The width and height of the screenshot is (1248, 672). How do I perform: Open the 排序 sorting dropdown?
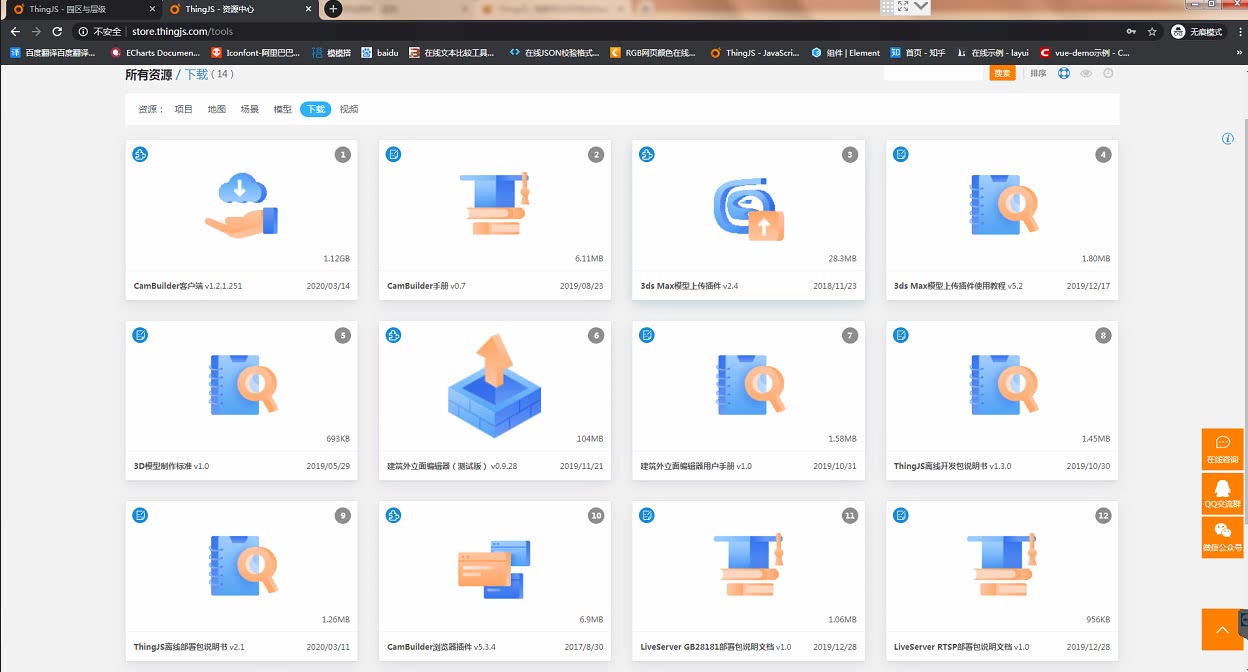[1038, 73]
